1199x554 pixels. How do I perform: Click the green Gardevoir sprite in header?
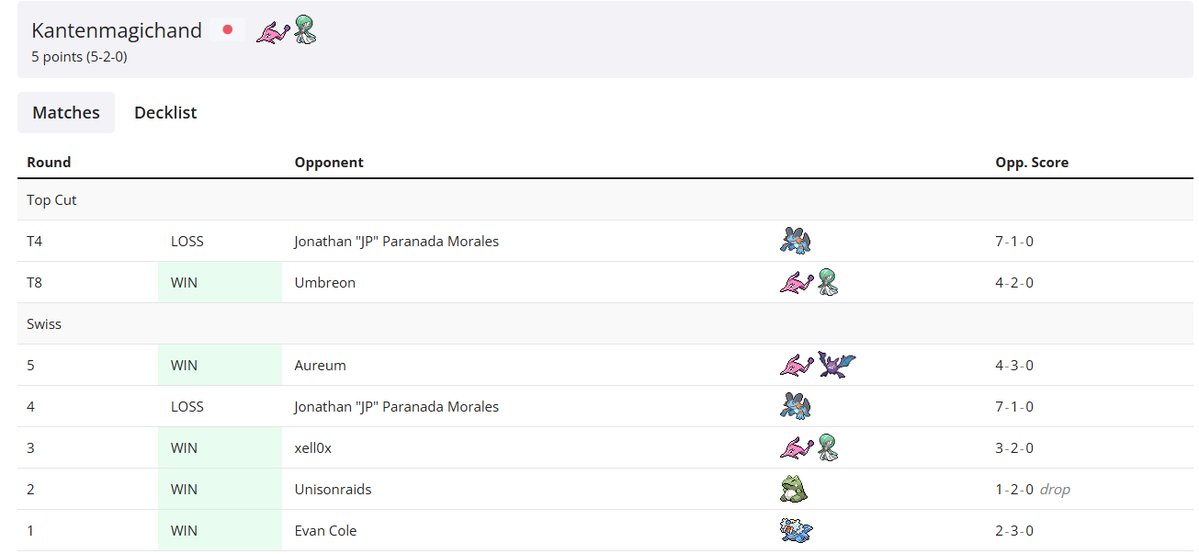(305, 30)
